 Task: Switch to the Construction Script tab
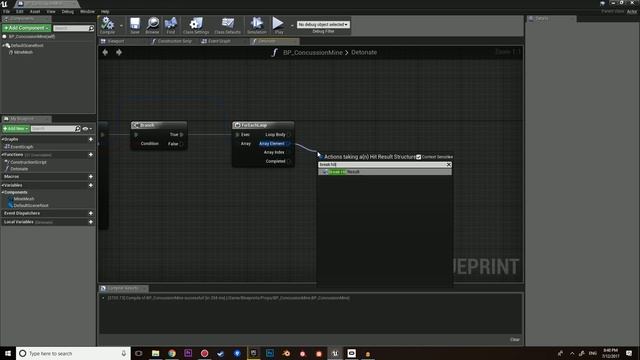[x=174, y=41]
